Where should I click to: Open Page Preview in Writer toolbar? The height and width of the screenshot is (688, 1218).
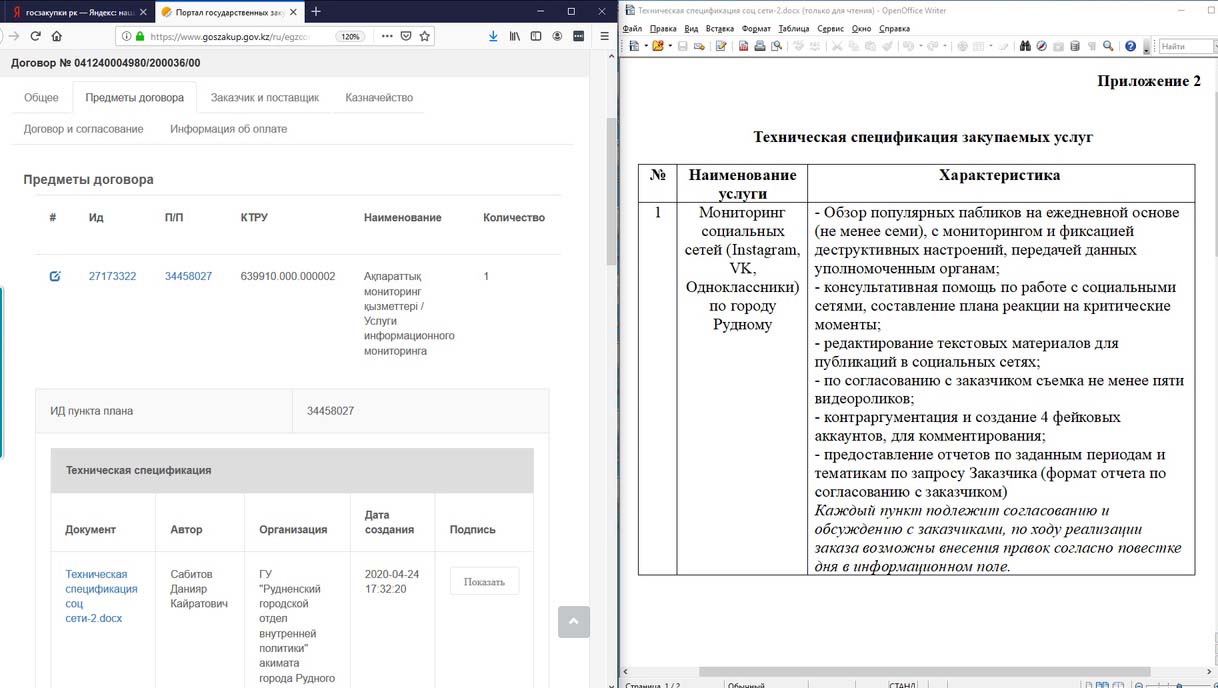(x=776, y=46)
